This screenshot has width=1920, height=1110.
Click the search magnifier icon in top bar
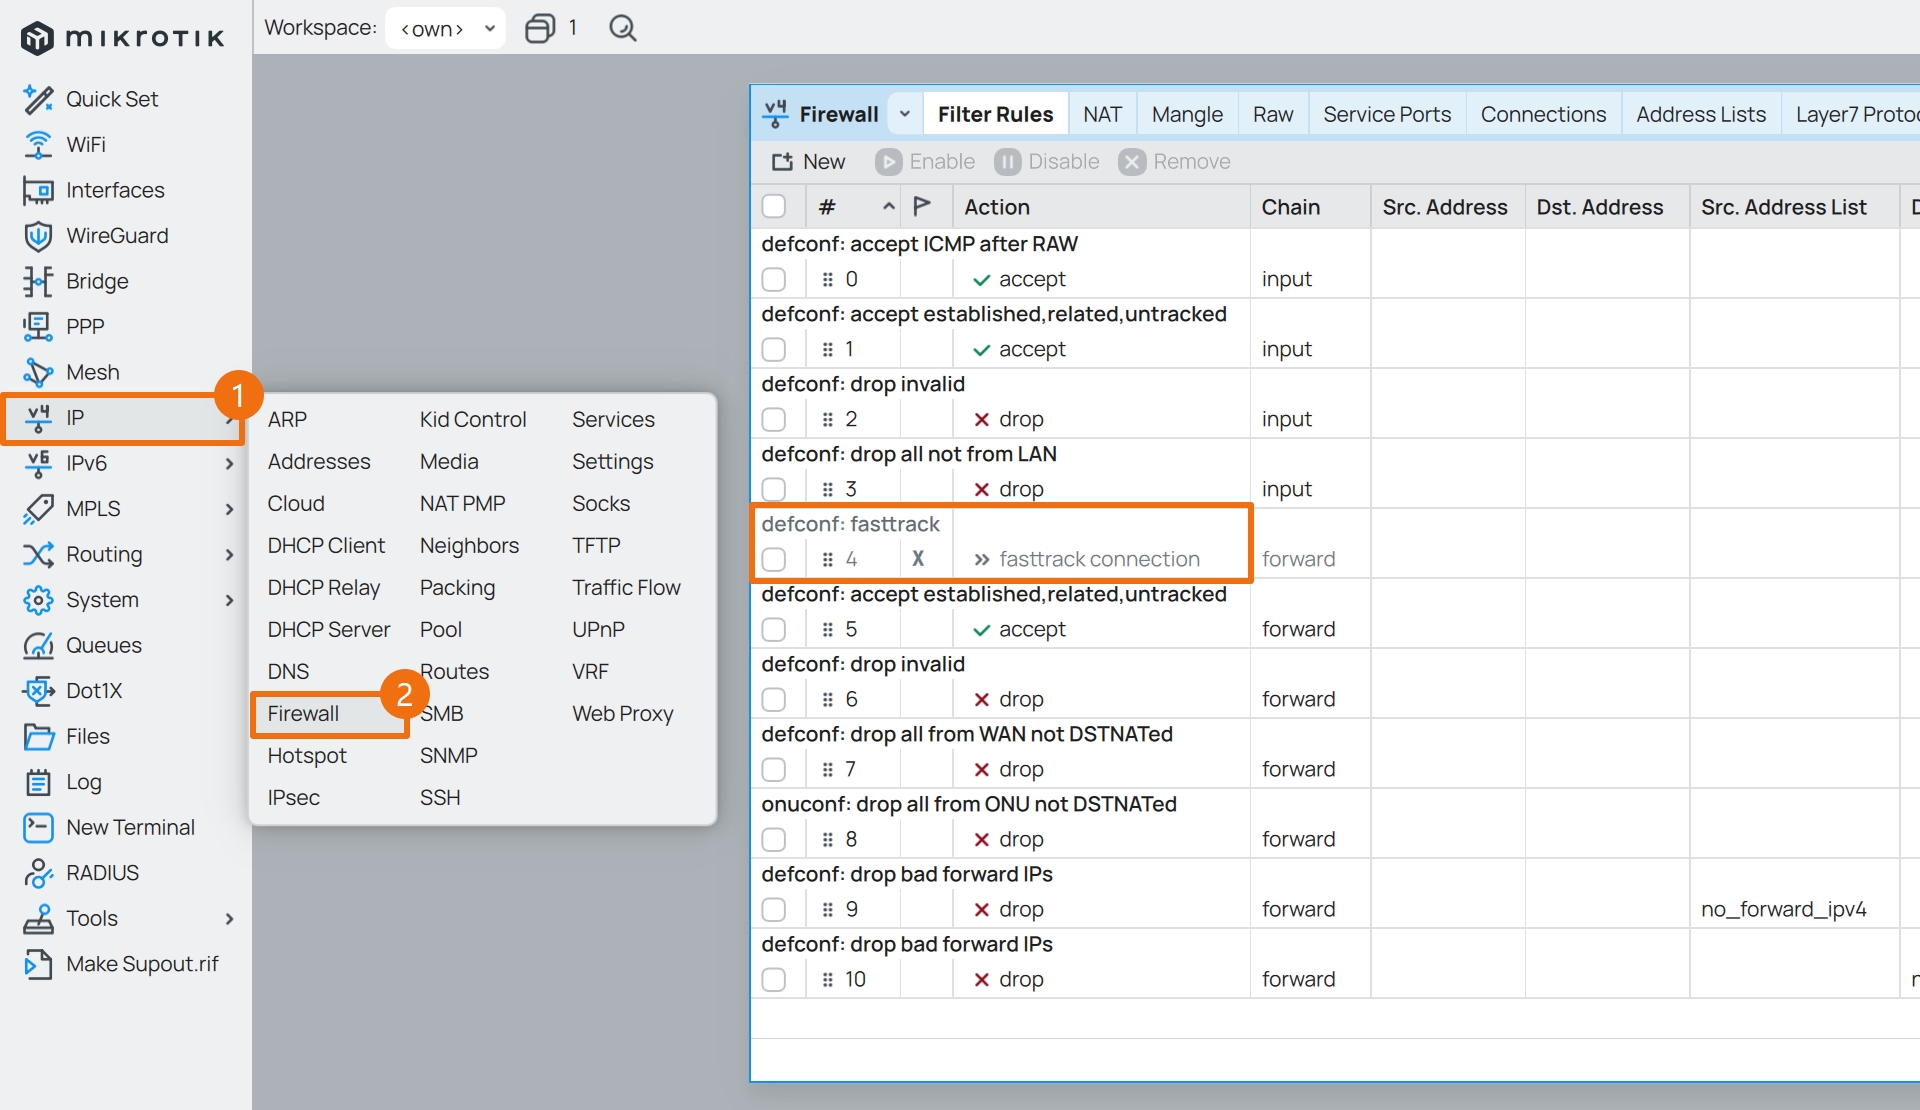pos(623,28)
